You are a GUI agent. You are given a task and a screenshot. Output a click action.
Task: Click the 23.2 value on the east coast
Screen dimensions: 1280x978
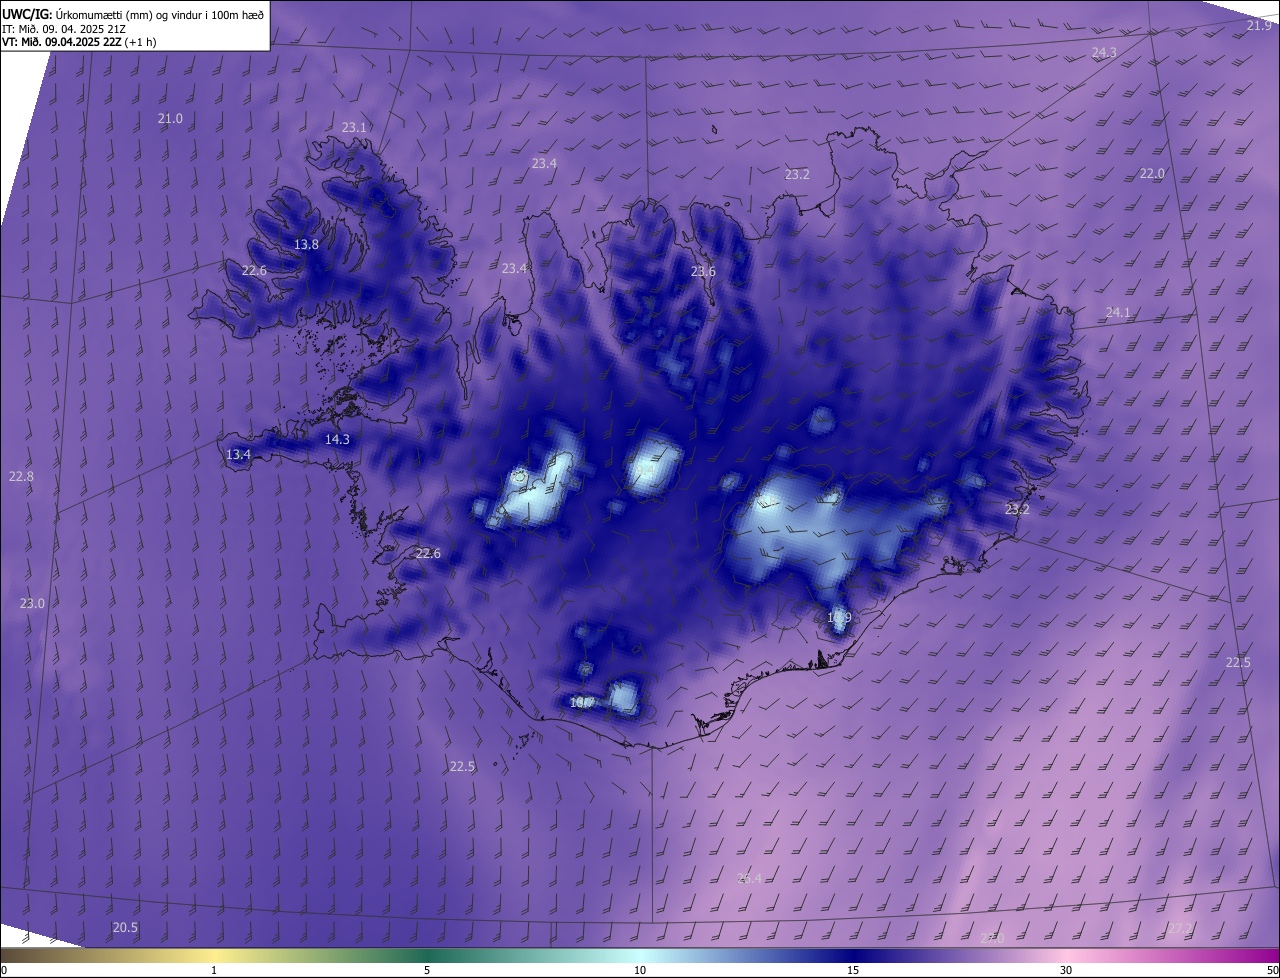(1017, 510)
